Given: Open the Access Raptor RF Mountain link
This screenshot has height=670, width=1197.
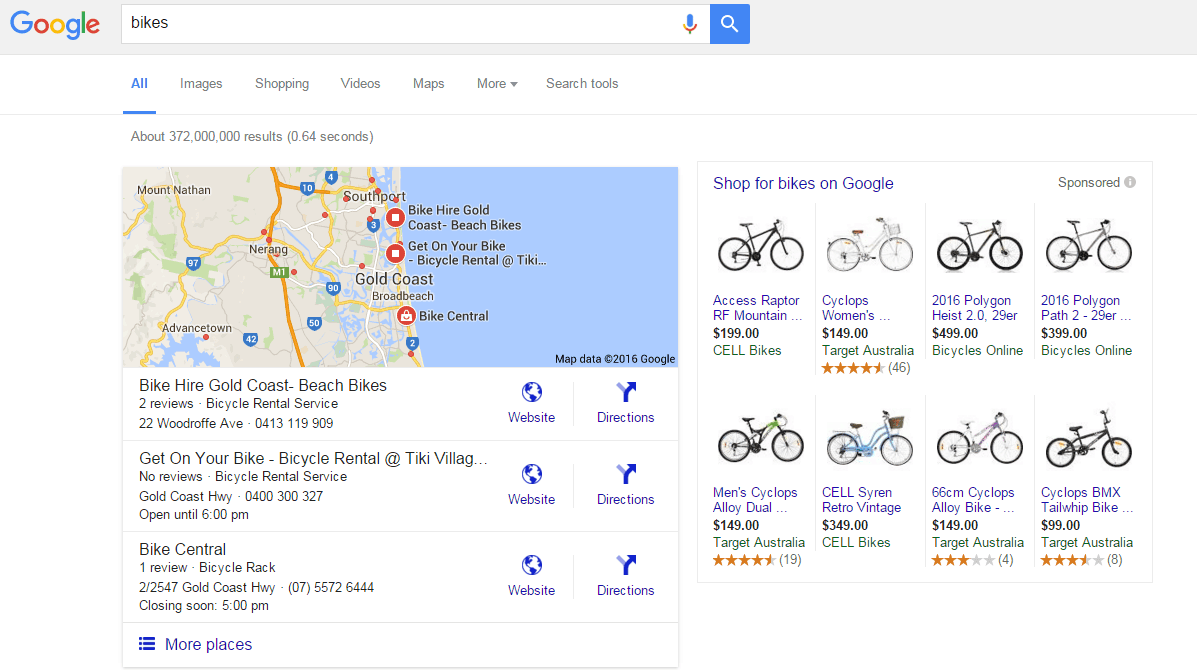Looking at the screenshot, I should tap(757, 308).
